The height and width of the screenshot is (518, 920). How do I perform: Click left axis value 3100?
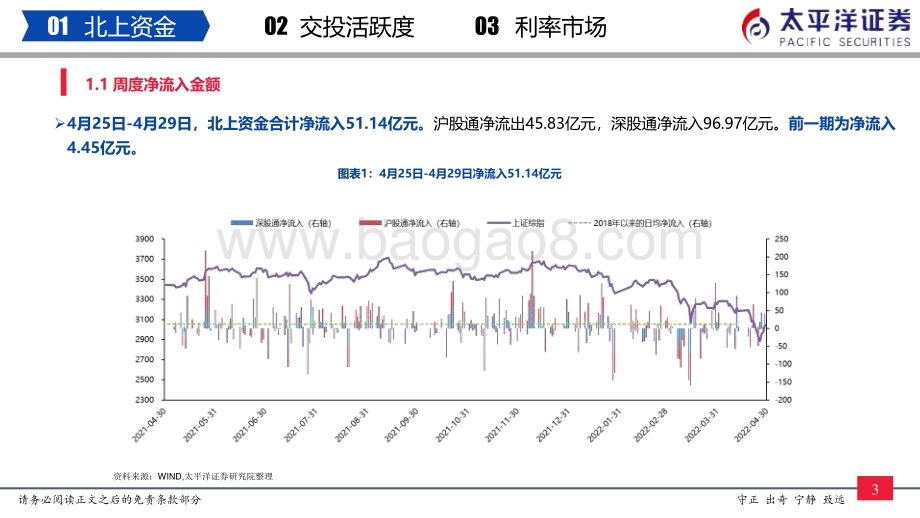[x=144, y=319]
